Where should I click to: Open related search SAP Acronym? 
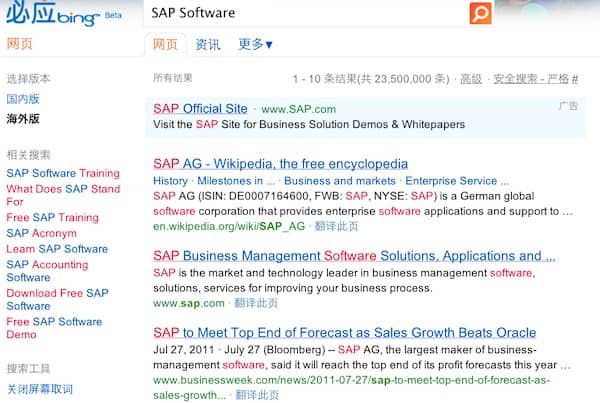click(41, 233)
